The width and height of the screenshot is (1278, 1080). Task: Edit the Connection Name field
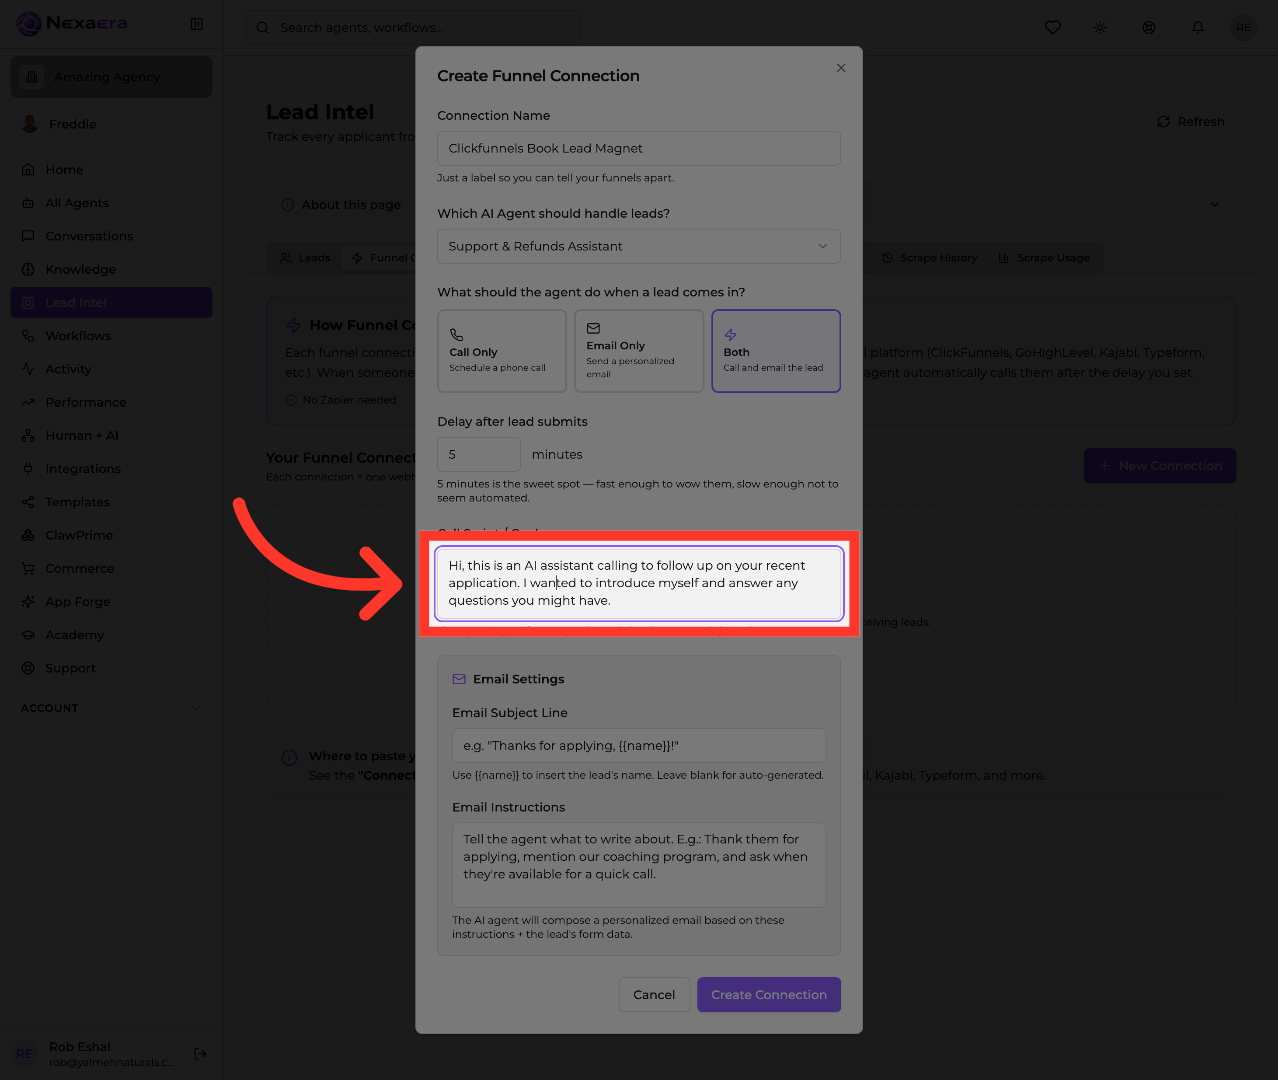pos(639,148)
